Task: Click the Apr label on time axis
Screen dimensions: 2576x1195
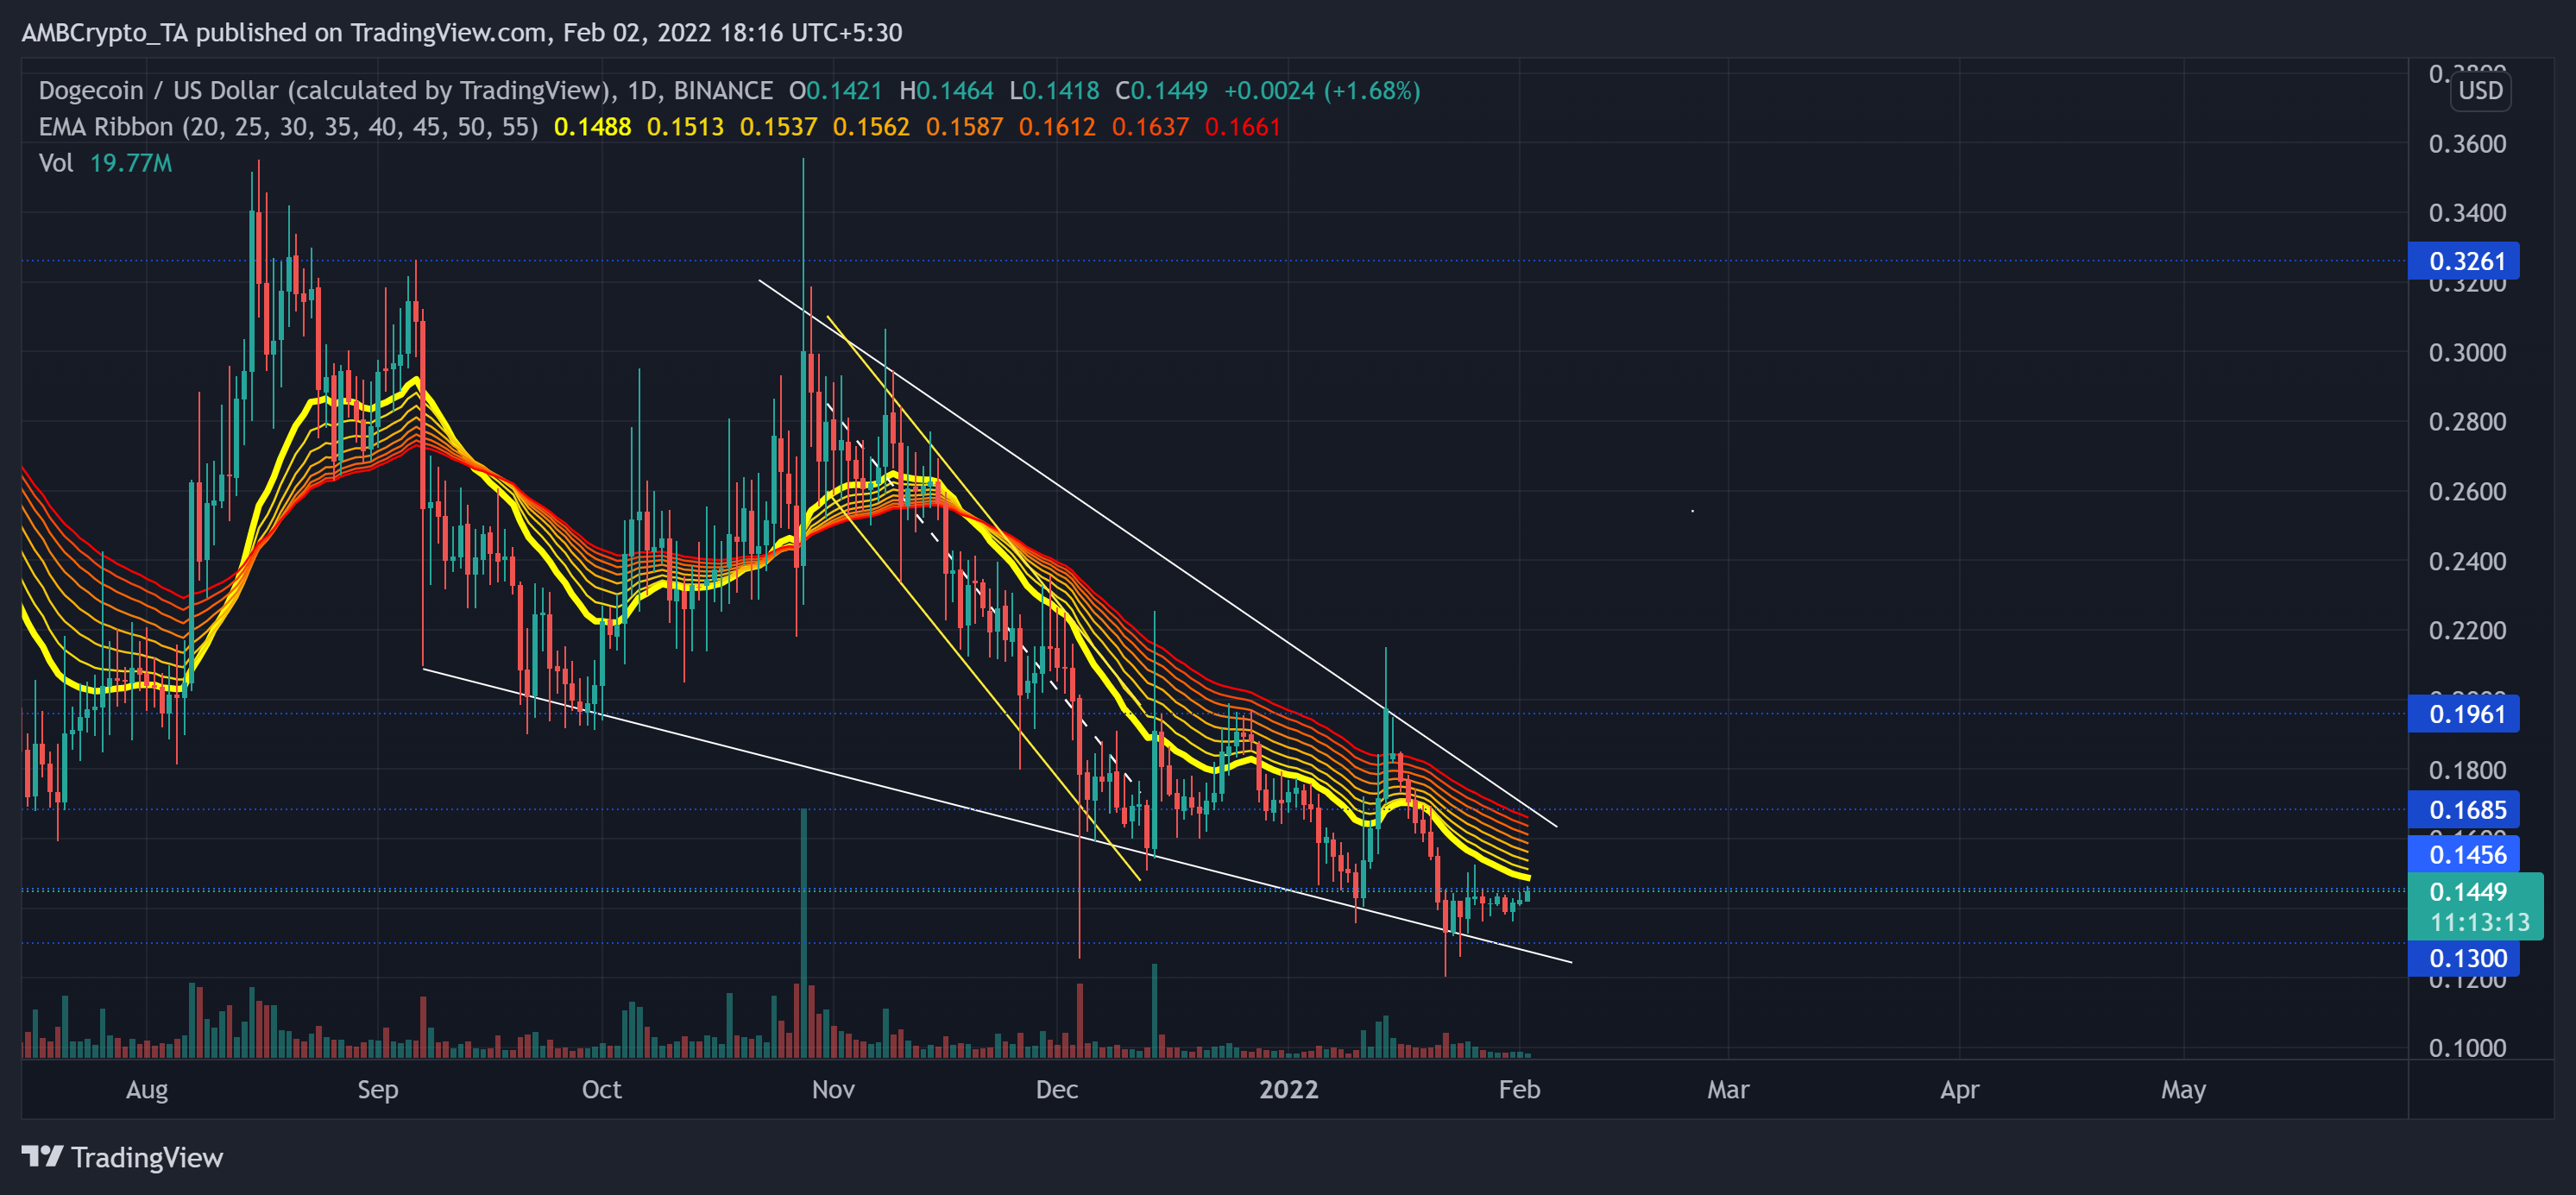Action: pos(1960,1090)
